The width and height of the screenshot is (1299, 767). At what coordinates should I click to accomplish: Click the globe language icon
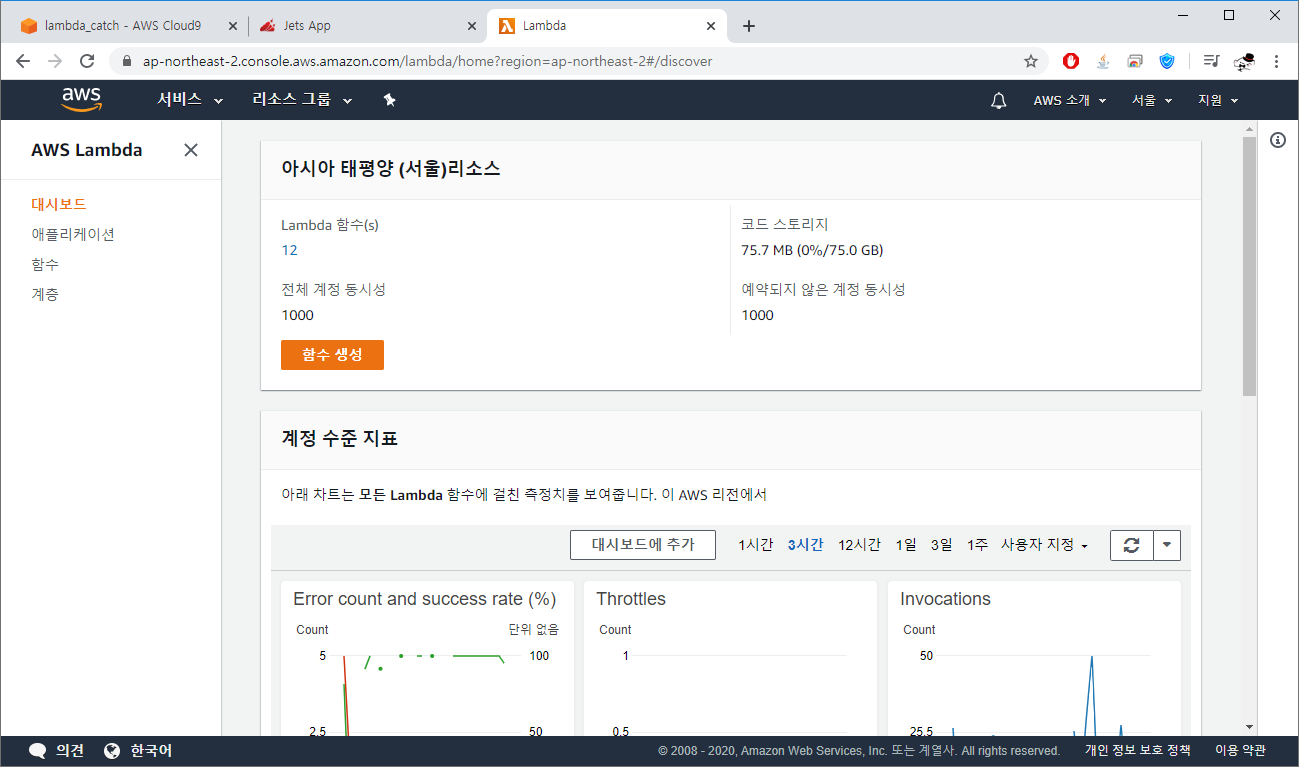tap(112, 751)
